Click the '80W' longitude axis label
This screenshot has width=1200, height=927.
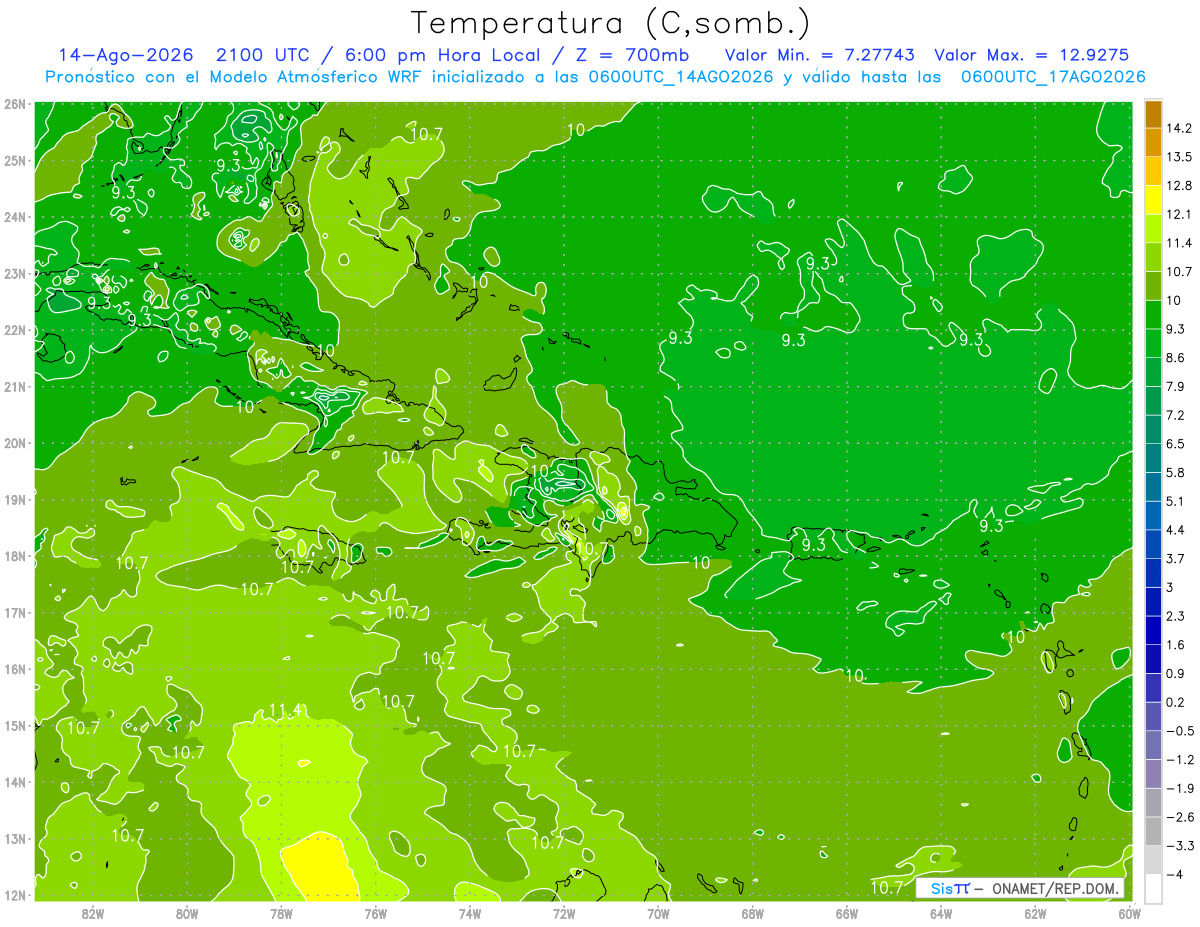click(187, 913)
